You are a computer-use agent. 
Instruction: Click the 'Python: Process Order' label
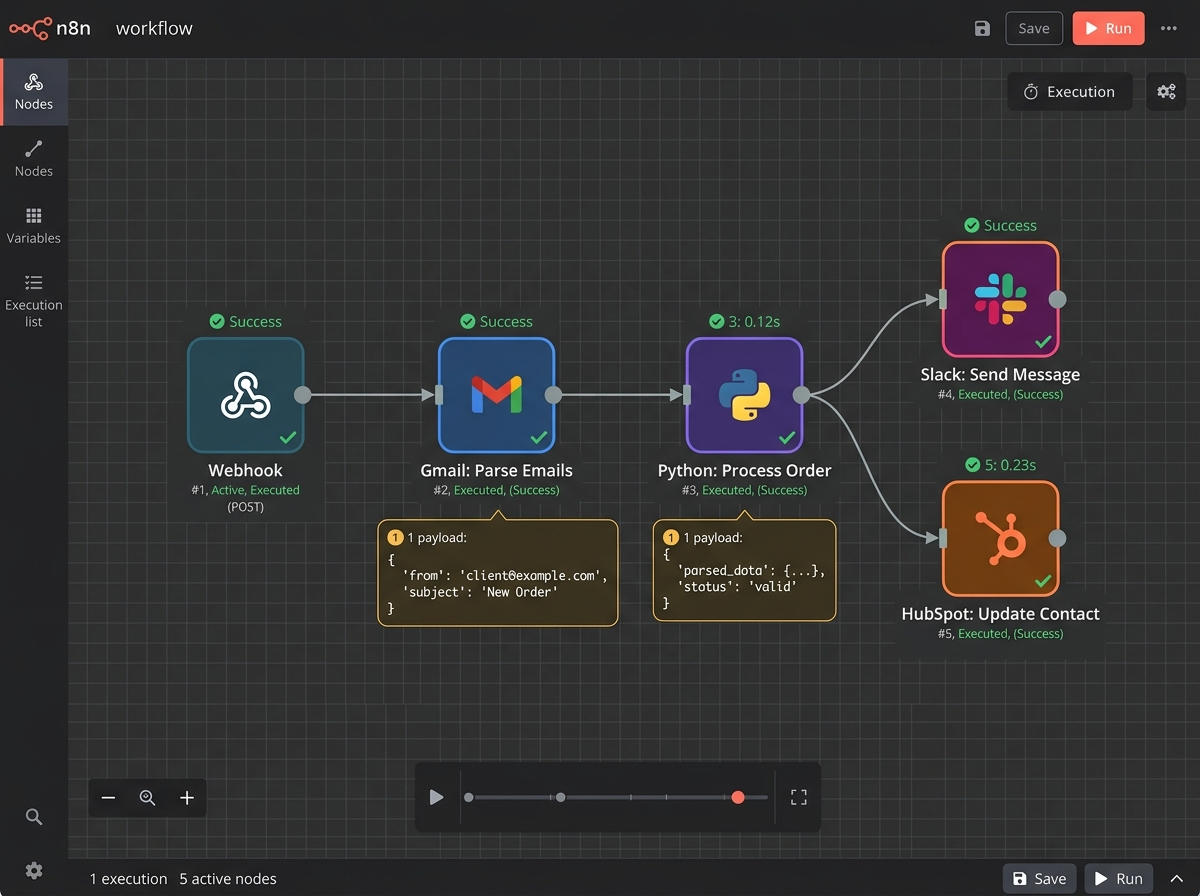[745, 470]
